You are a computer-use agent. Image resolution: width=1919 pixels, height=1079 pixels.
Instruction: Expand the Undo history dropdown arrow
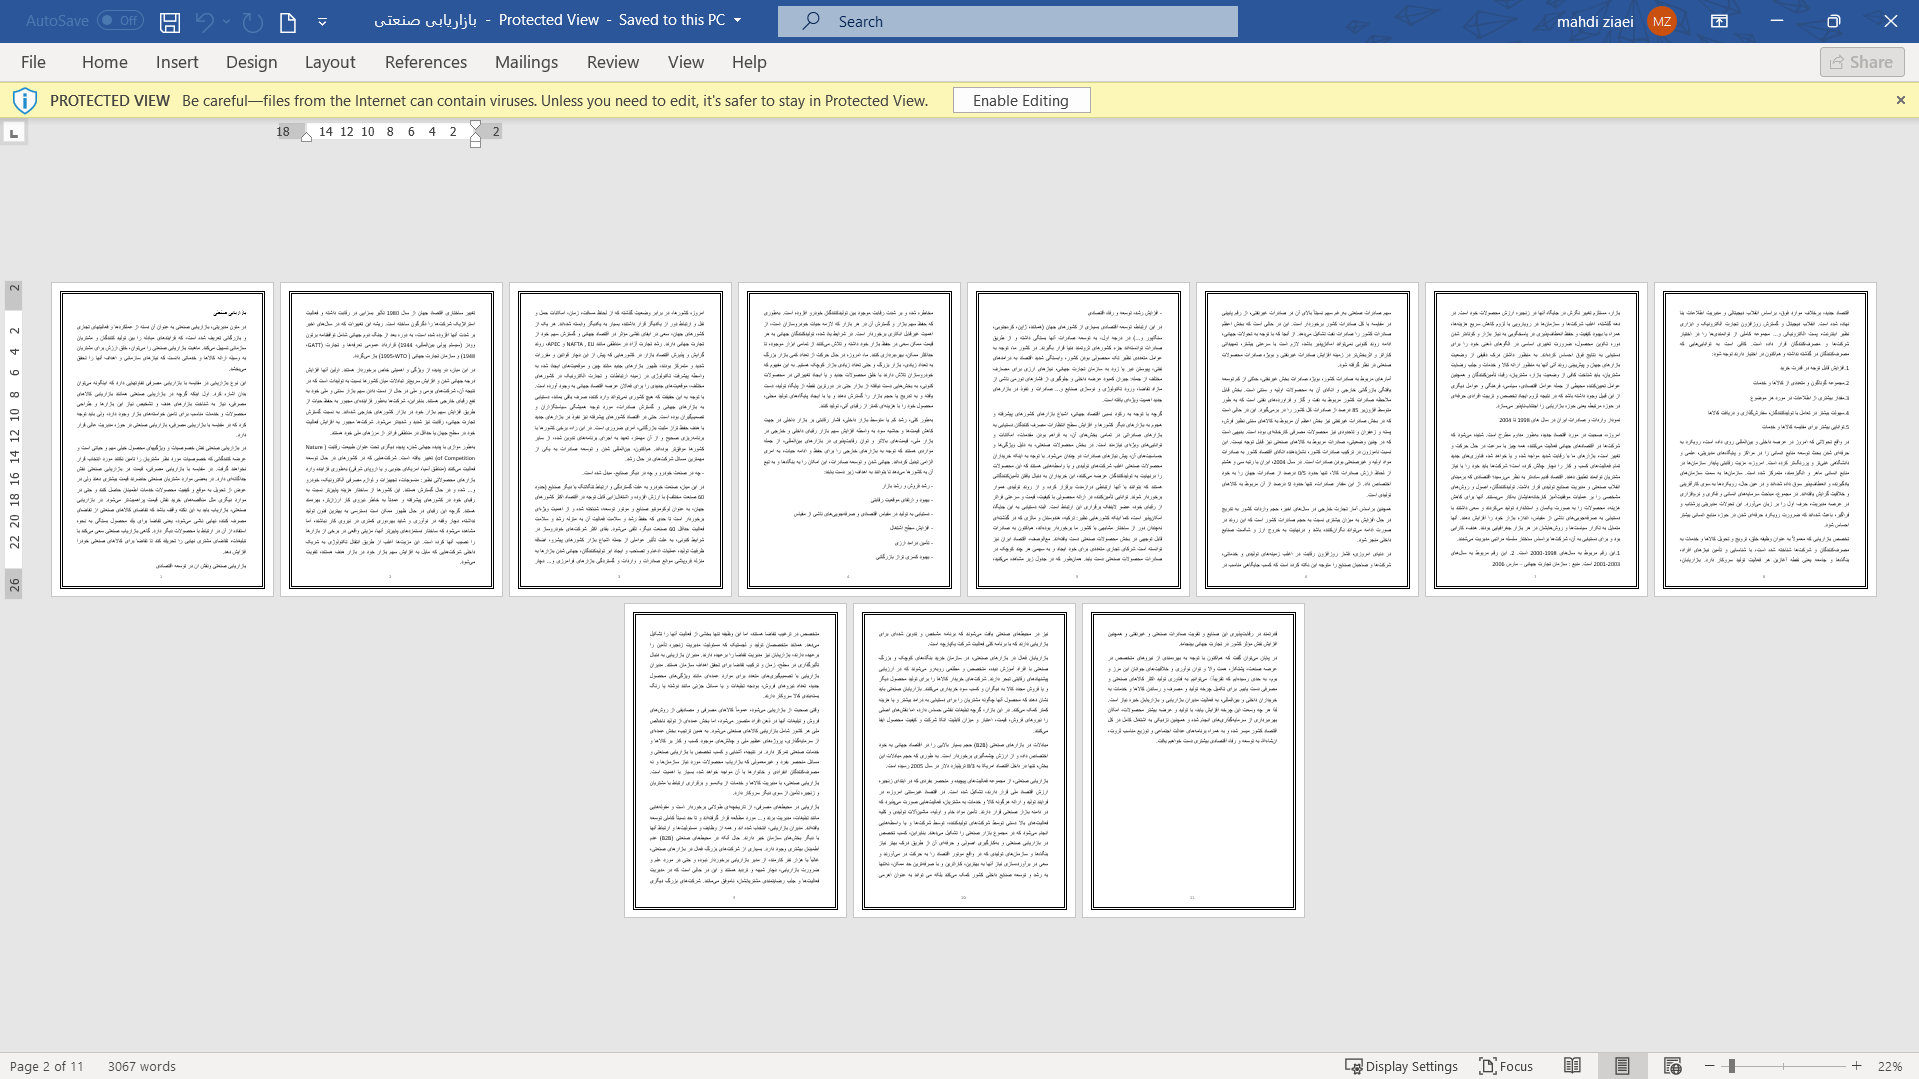227,21
